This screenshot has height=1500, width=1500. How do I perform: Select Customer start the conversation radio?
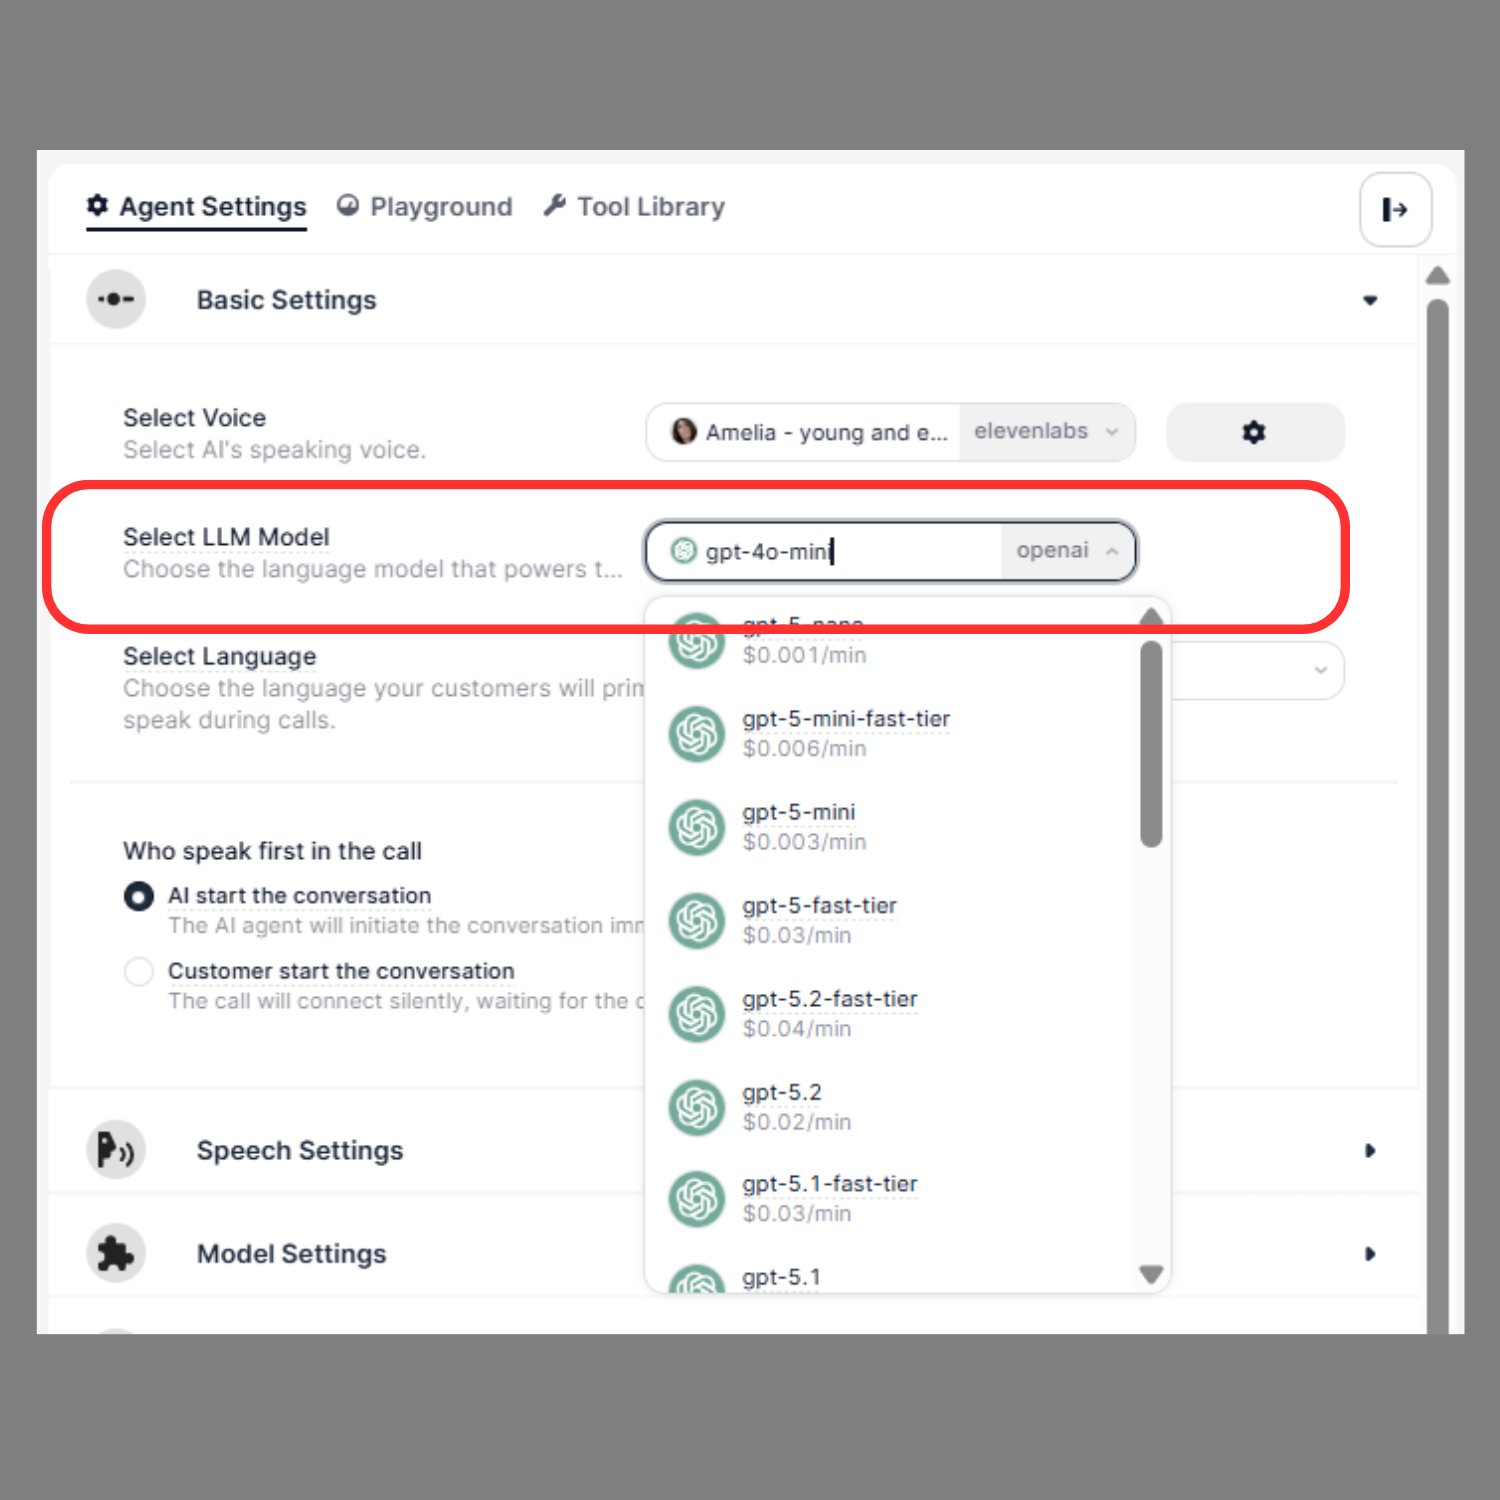coord(139,971)
